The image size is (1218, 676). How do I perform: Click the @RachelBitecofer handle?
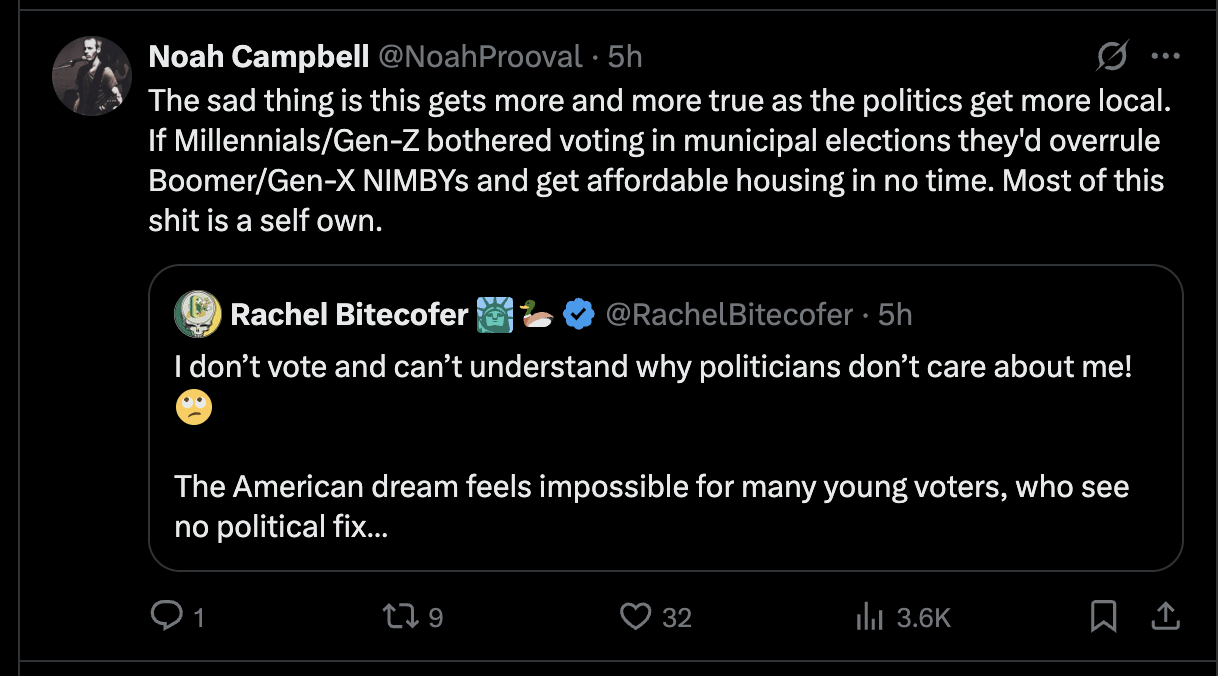(729, 315)
